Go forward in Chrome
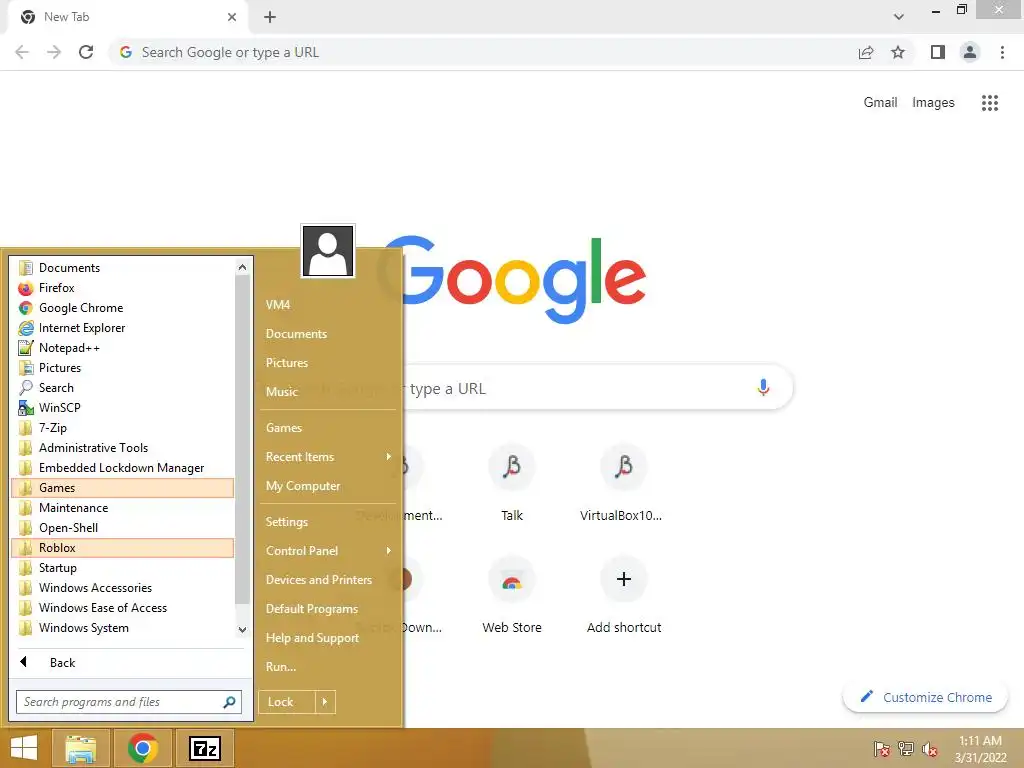1024x768 pixels. [54, 52]
